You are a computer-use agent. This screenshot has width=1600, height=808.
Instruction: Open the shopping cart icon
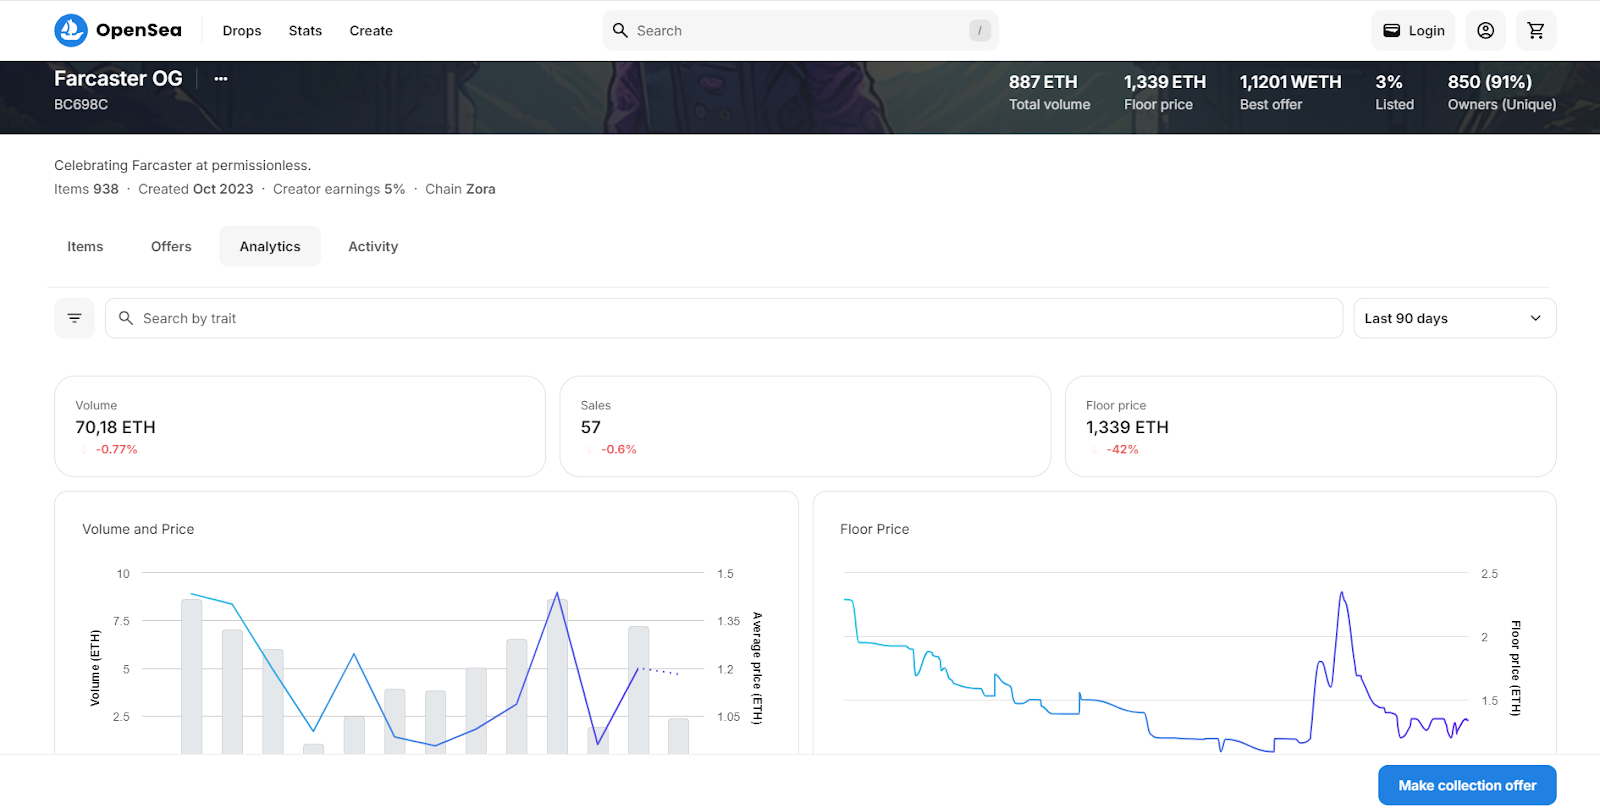(x=1535, y=31)
